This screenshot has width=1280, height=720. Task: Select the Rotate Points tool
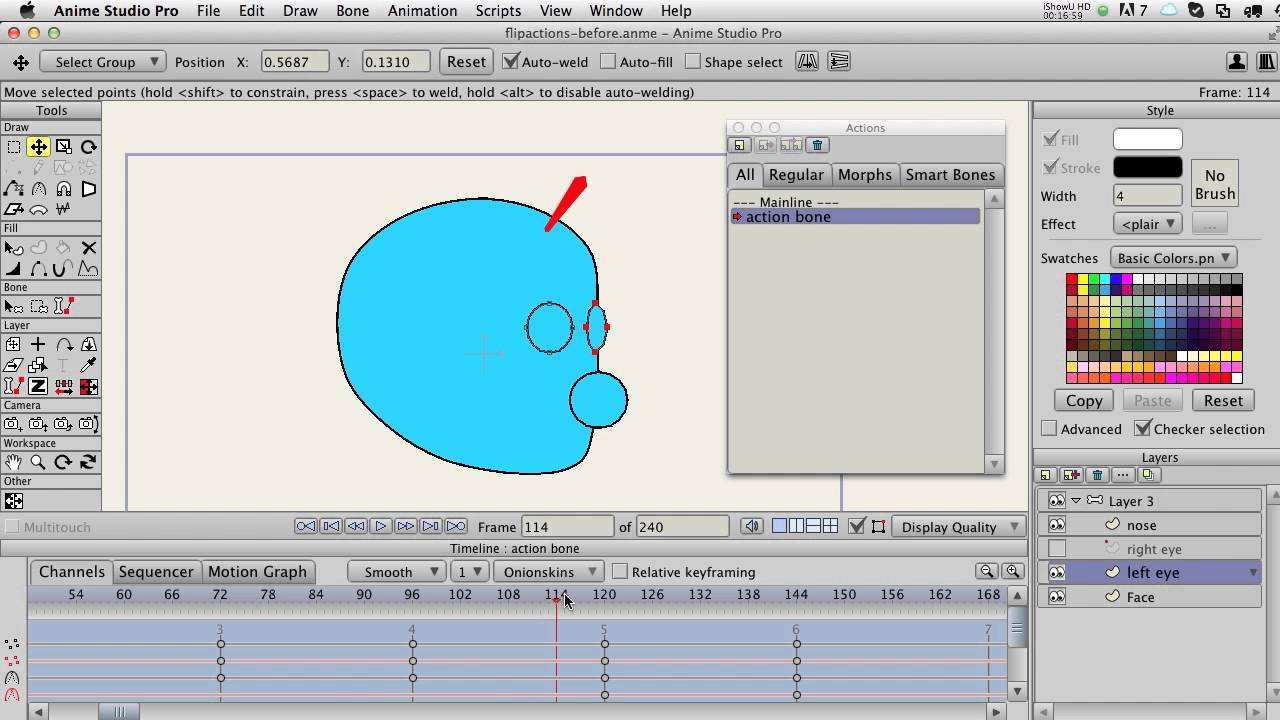click(x=88, y=147)
